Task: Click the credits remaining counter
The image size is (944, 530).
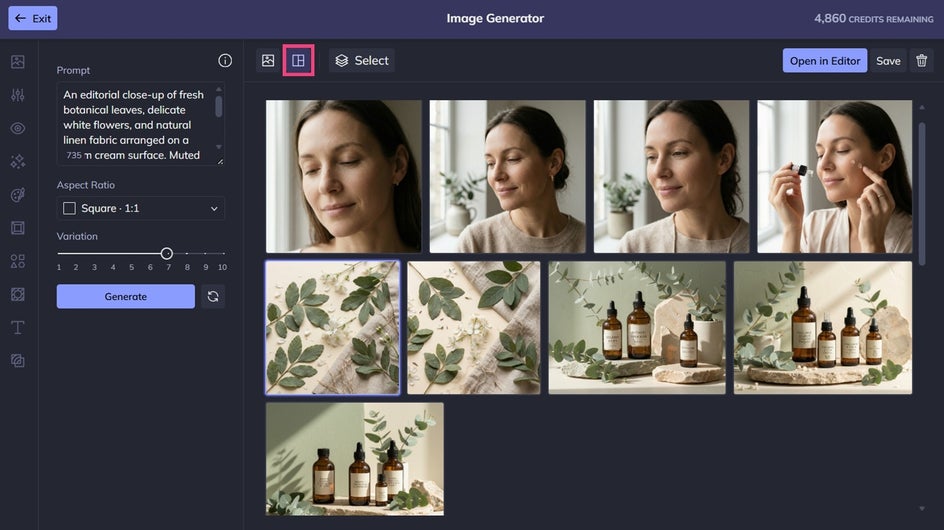Action: tap(874, 19)
